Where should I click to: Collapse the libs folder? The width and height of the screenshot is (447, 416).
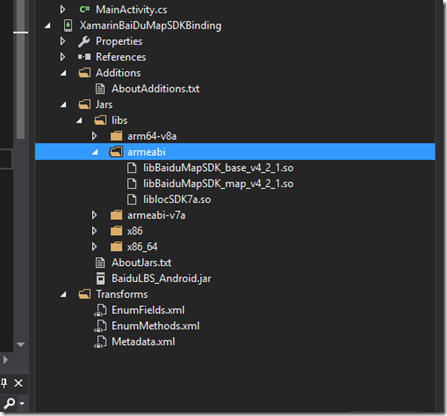coord(79,121)
